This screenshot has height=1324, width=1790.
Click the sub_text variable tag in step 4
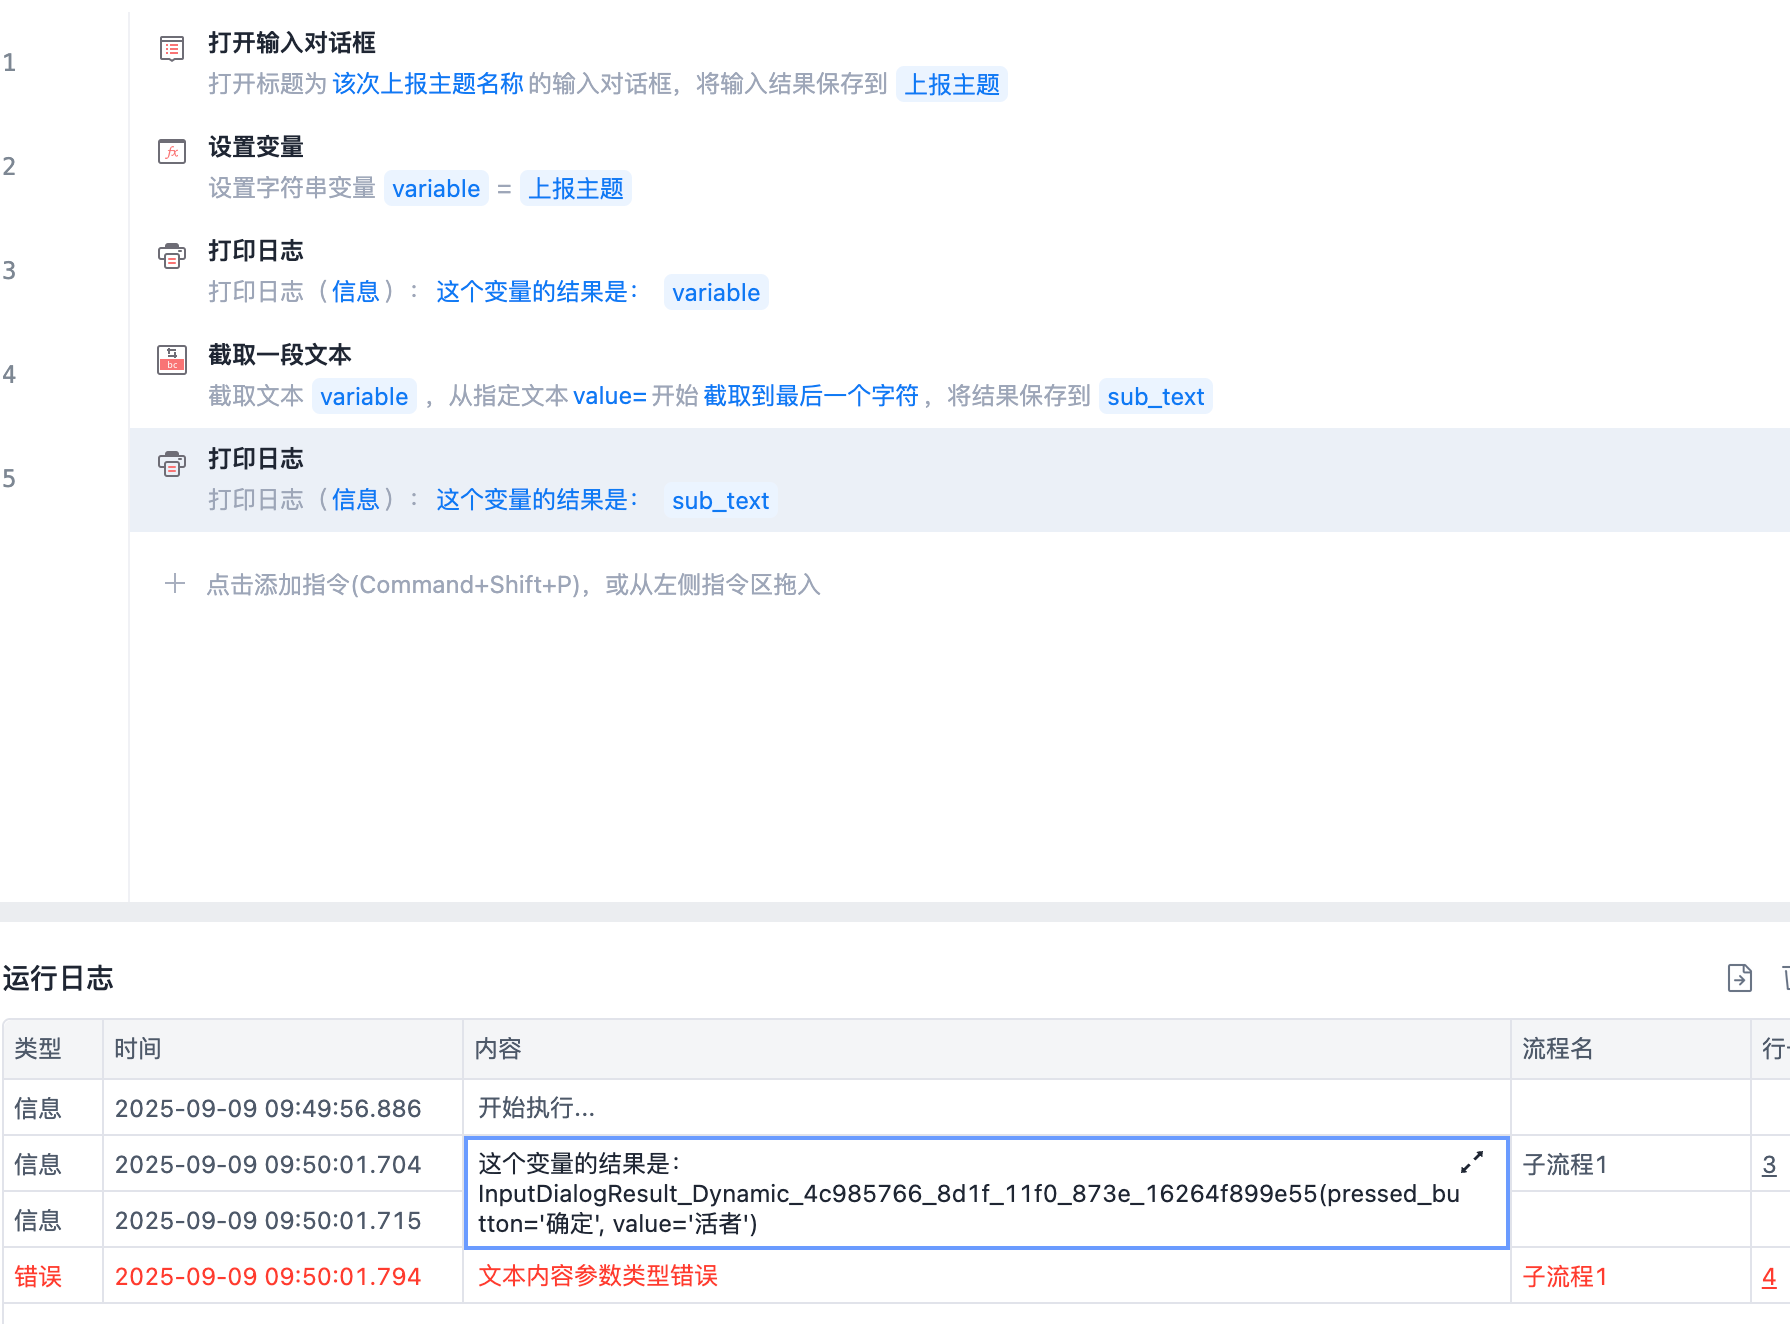[1155, 397]
